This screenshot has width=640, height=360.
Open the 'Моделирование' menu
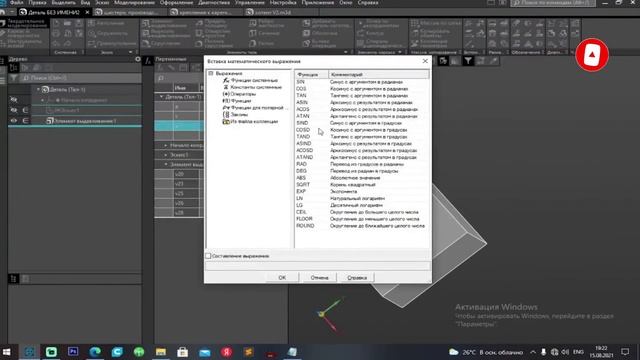134,2
